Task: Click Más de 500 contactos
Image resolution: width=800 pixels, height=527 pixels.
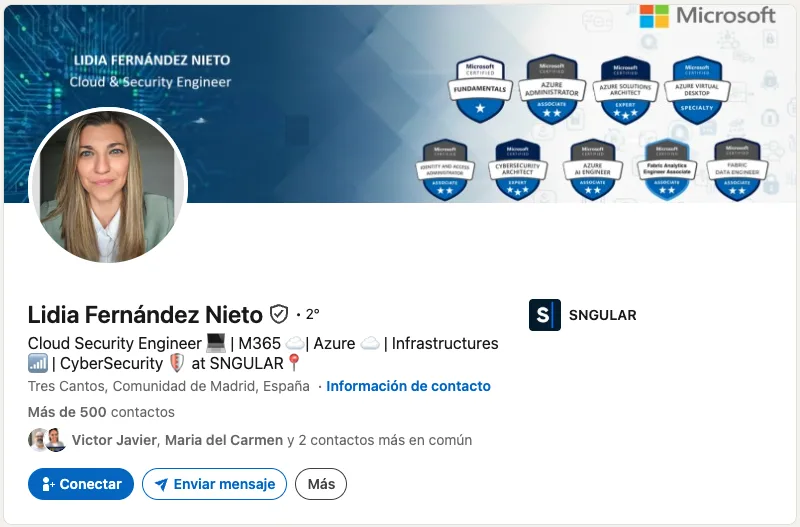Action: [101, 412]
